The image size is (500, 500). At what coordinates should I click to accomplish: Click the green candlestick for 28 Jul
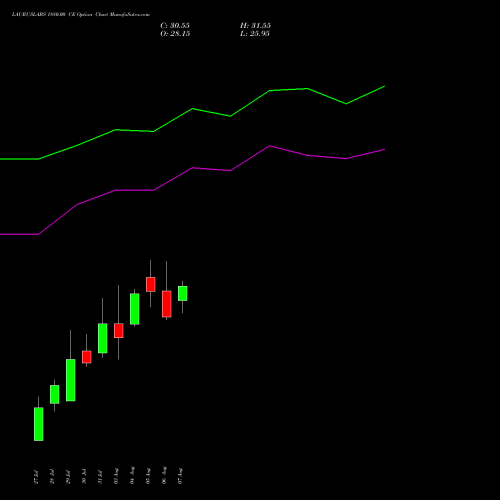(55, 394)
